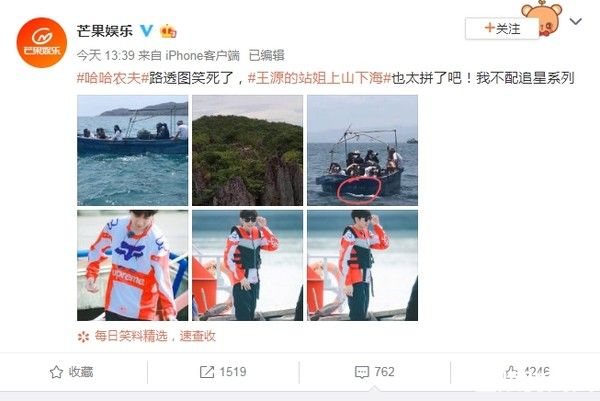Open the 芒果娱乐 account name link
The height and width of the screenshot is (401, 600).
pos(105,31)
